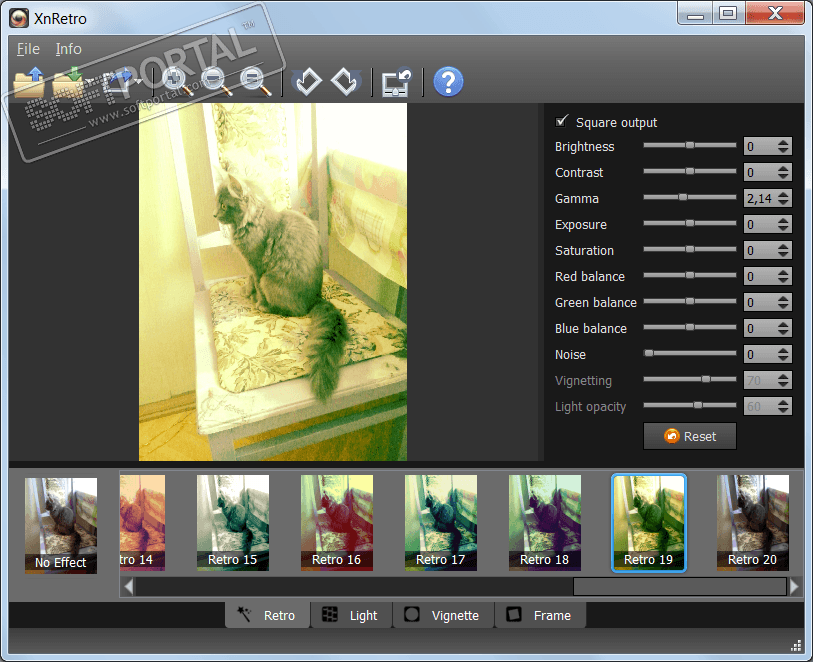Click the Blue balance spinner arrows
The height and width of the screenshot is (662, 813).
click(783, 328)
